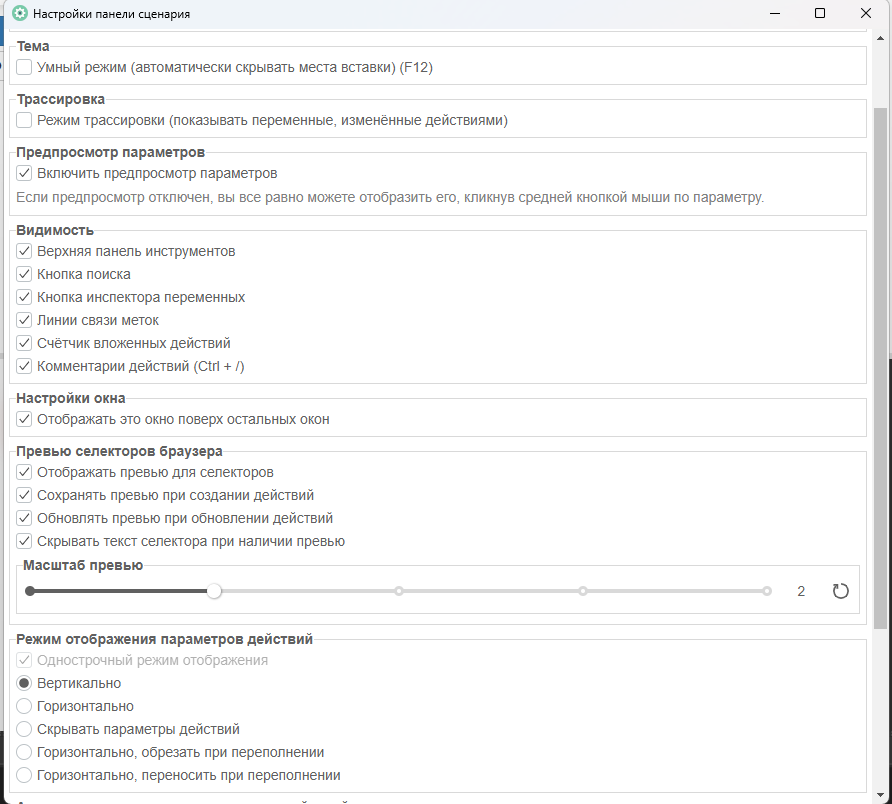Viewport: 892px width, 804px height.
Task: Click the reset preview scale icon
Action: pos(840,591)
